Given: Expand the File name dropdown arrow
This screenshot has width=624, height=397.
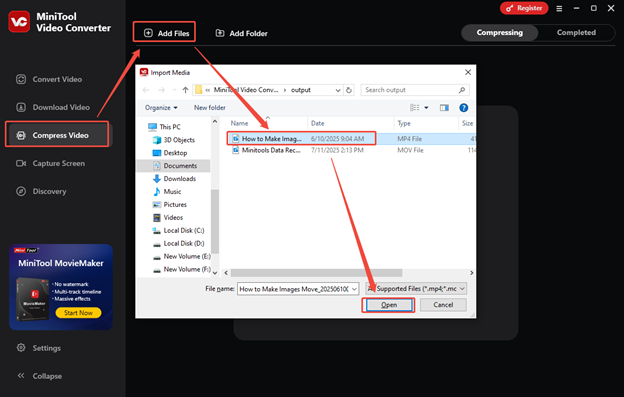Looking at the screenshot, I should [354, 289].
